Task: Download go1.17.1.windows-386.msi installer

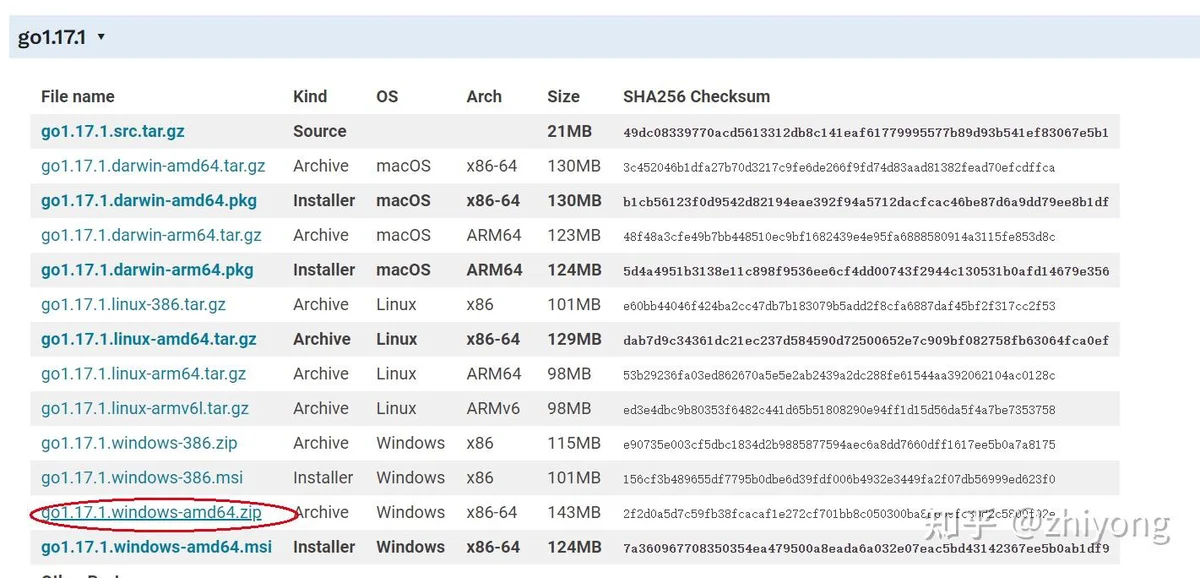Action: tap(142, 478)
